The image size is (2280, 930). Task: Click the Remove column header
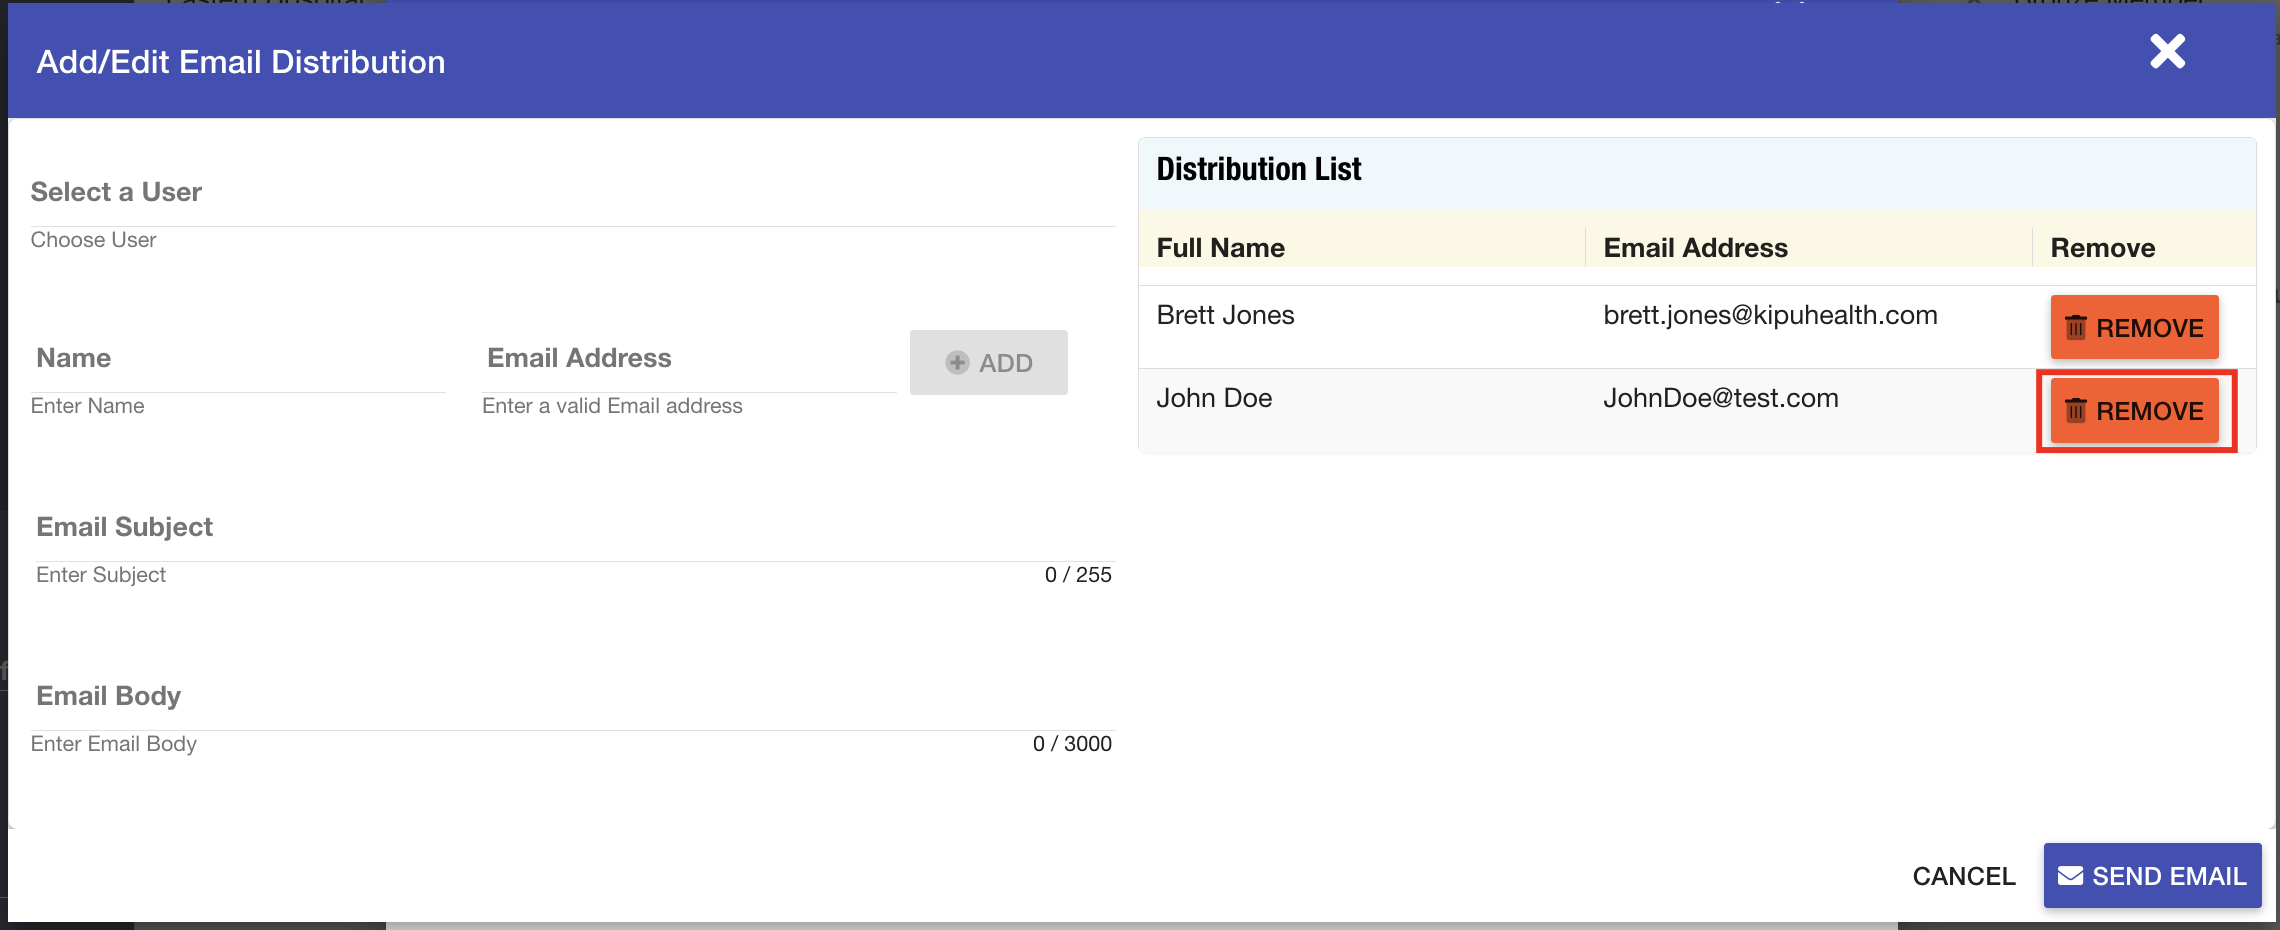click(x=2102, y=248)
